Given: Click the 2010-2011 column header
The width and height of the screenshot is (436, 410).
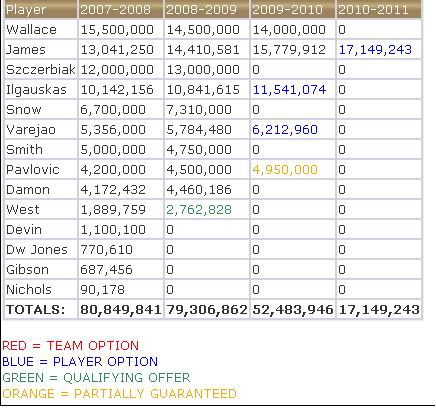Looking at the screenshot, I should pos(379,10).
